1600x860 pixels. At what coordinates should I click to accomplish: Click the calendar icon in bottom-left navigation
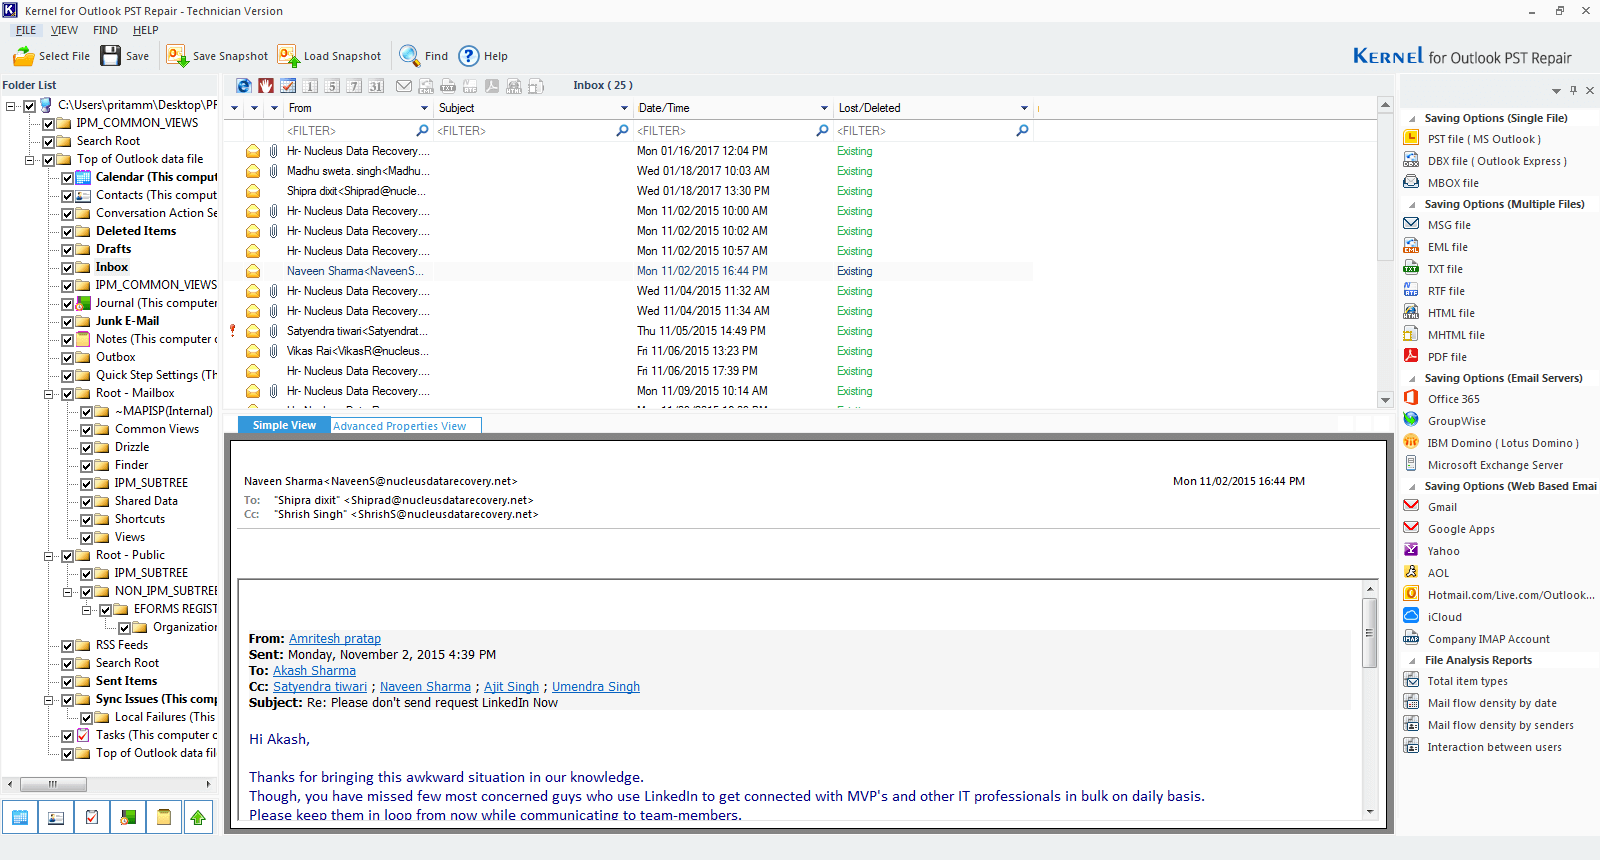click(20, 817)
